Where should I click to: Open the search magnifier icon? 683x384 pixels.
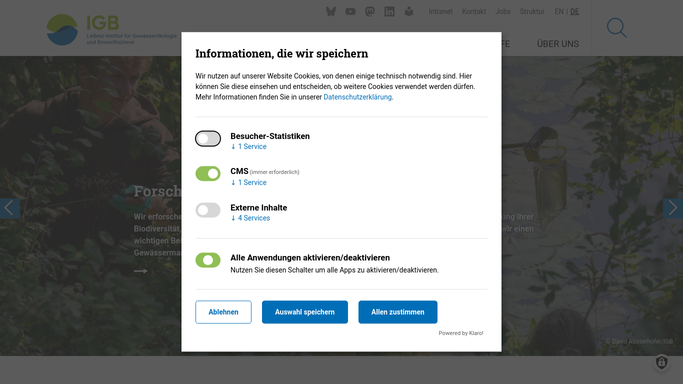point(617,28)
